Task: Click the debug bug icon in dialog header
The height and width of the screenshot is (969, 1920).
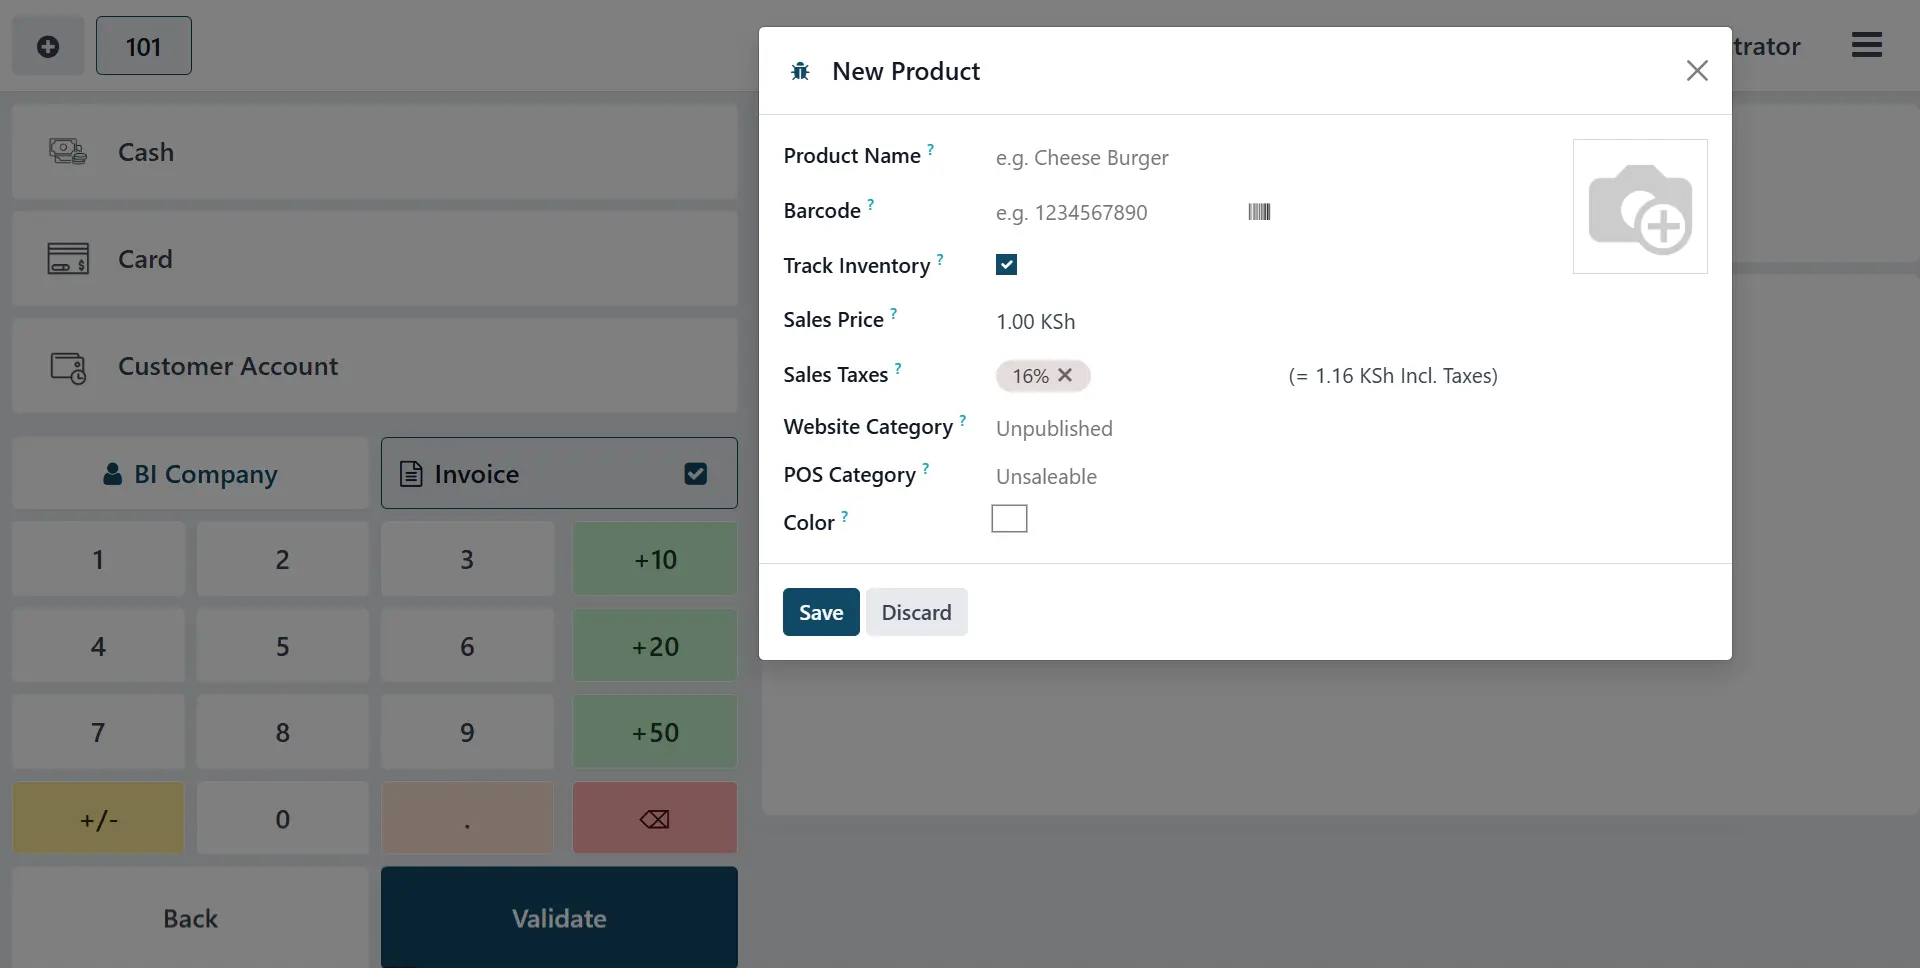Action: click(800, 71)
